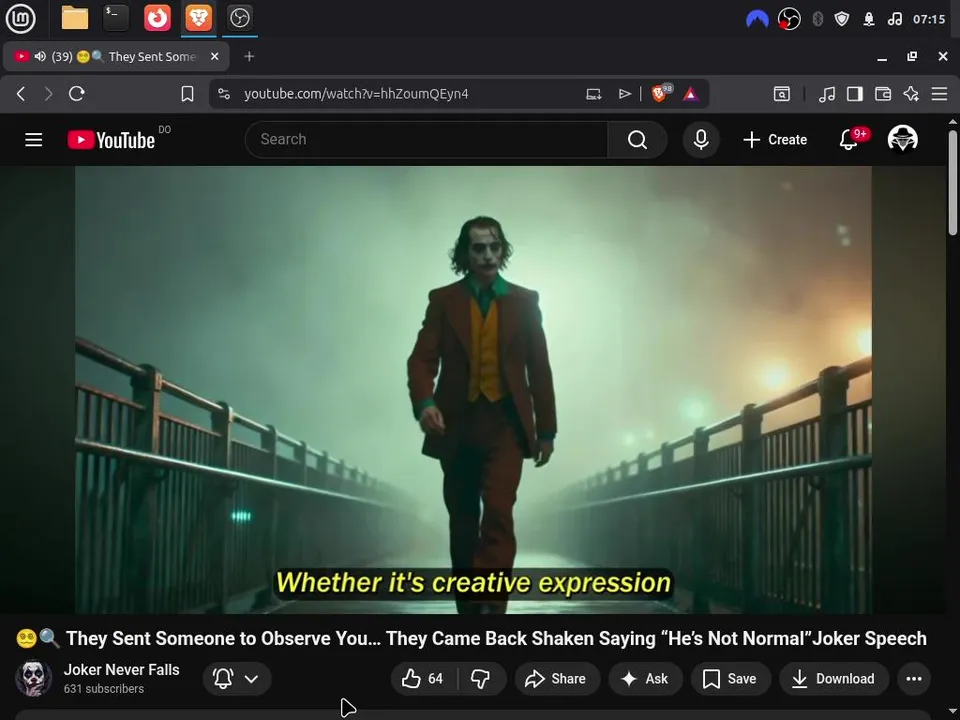Screen dimensions: 960x720
Task: Open the account avatar menu
Action: (x=902, y=139)
